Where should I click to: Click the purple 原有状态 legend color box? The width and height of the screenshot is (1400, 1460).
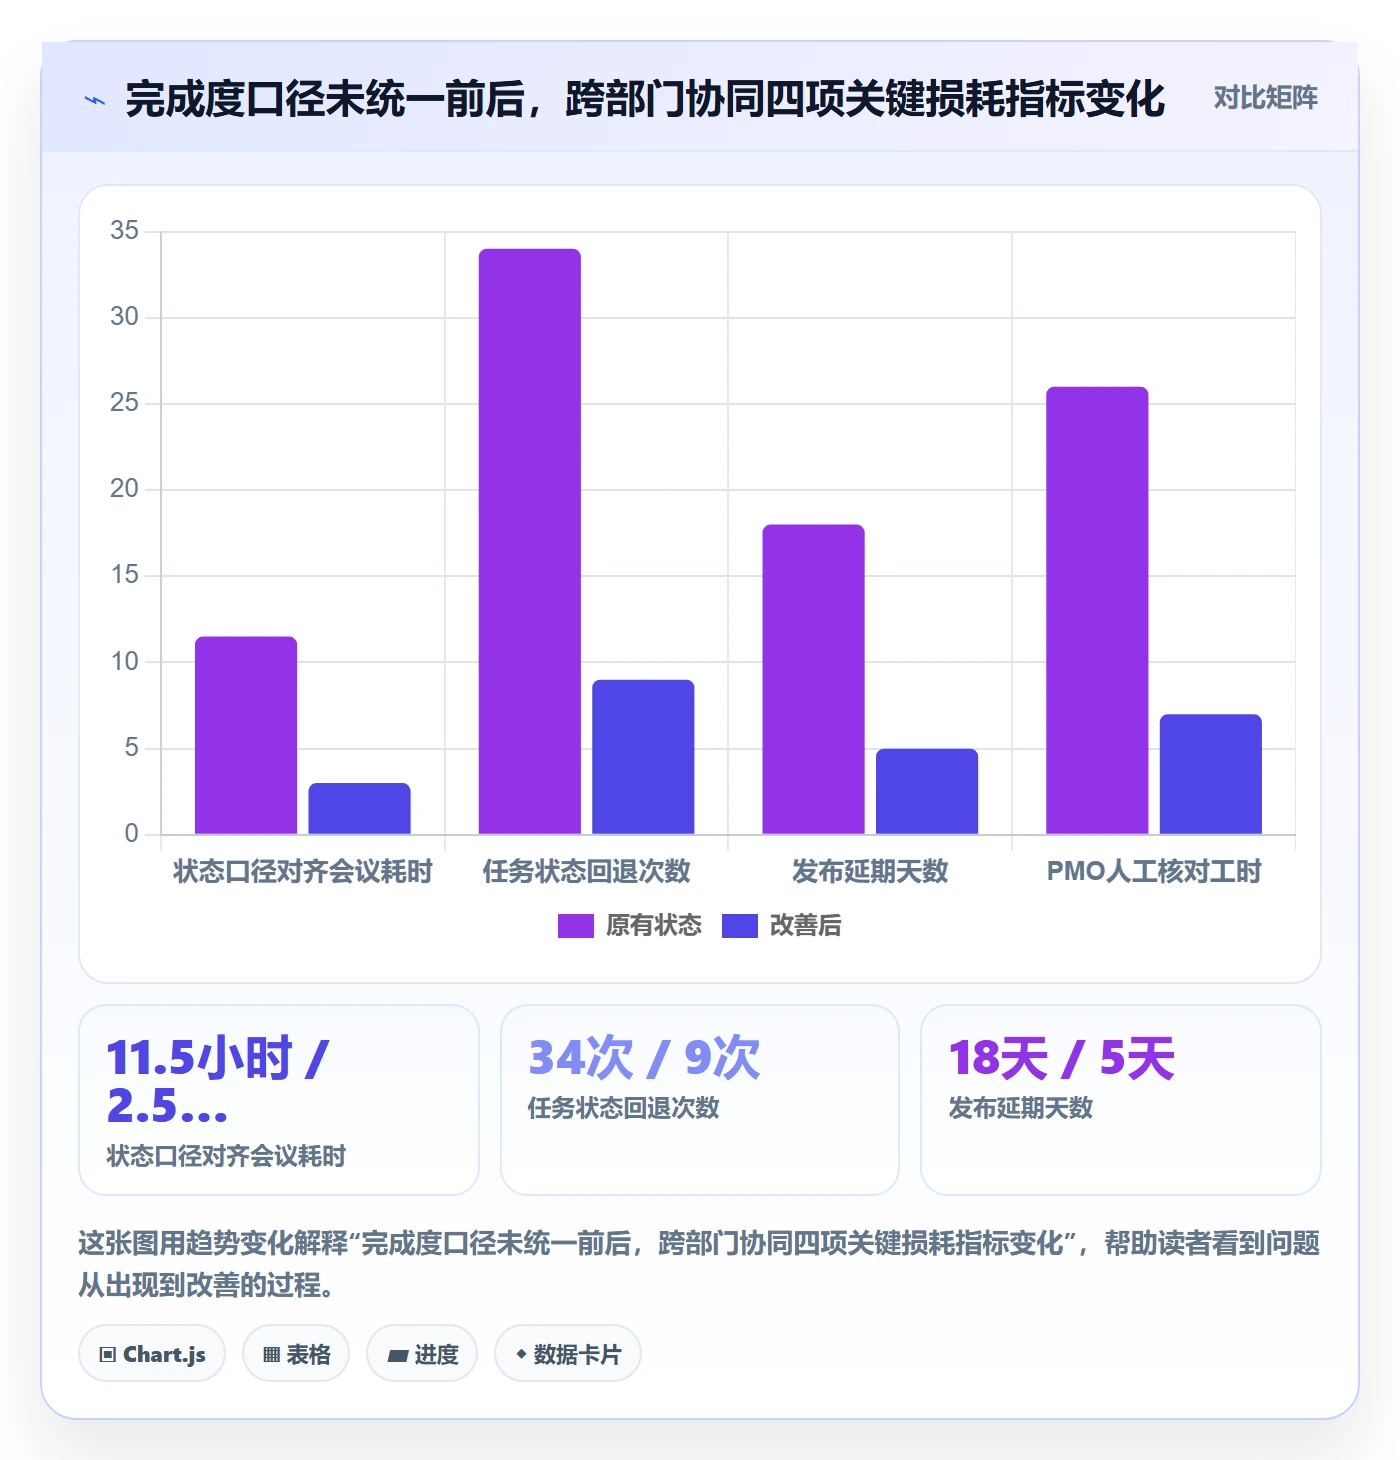pos(576,926)
